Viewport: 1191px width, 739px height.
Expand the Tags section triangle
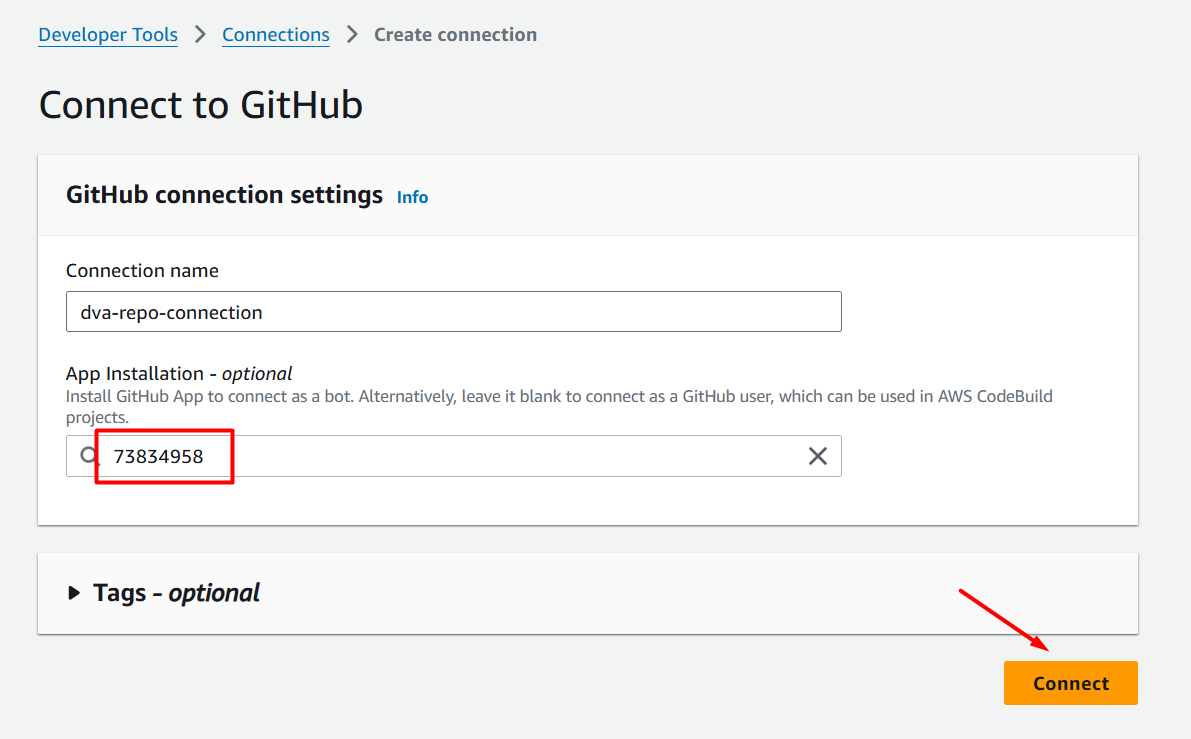tap(74, 593)
